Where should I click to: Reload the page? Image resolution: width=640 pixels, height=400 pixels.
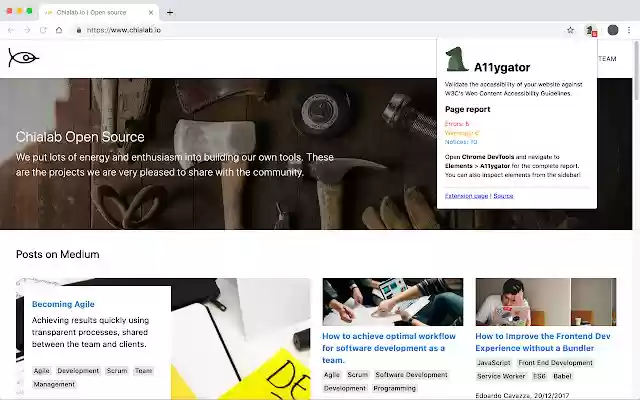43,30
